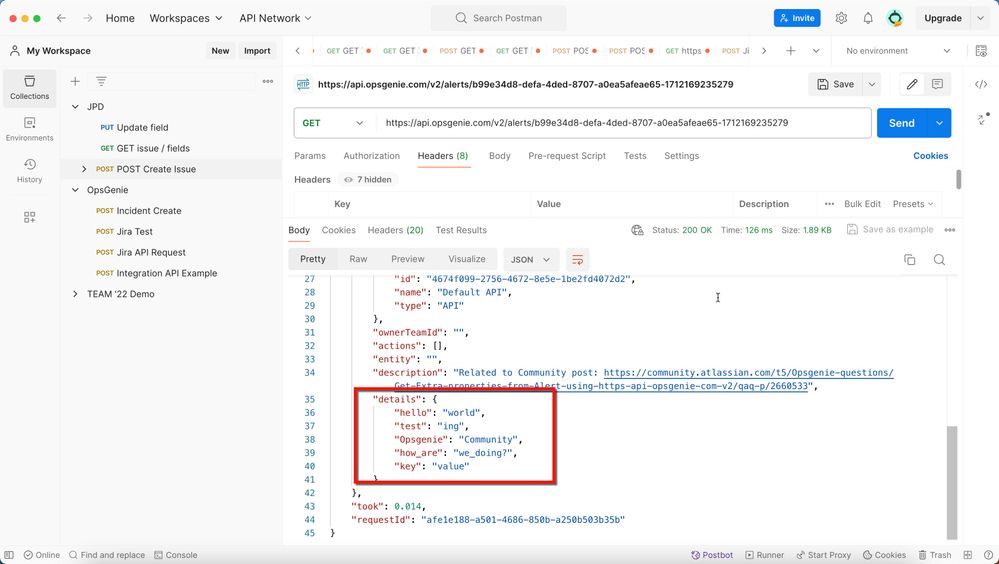The height and width of the screenshot is (564, 999).
Task: Click the Invite button
Action: tap(797, 18)
